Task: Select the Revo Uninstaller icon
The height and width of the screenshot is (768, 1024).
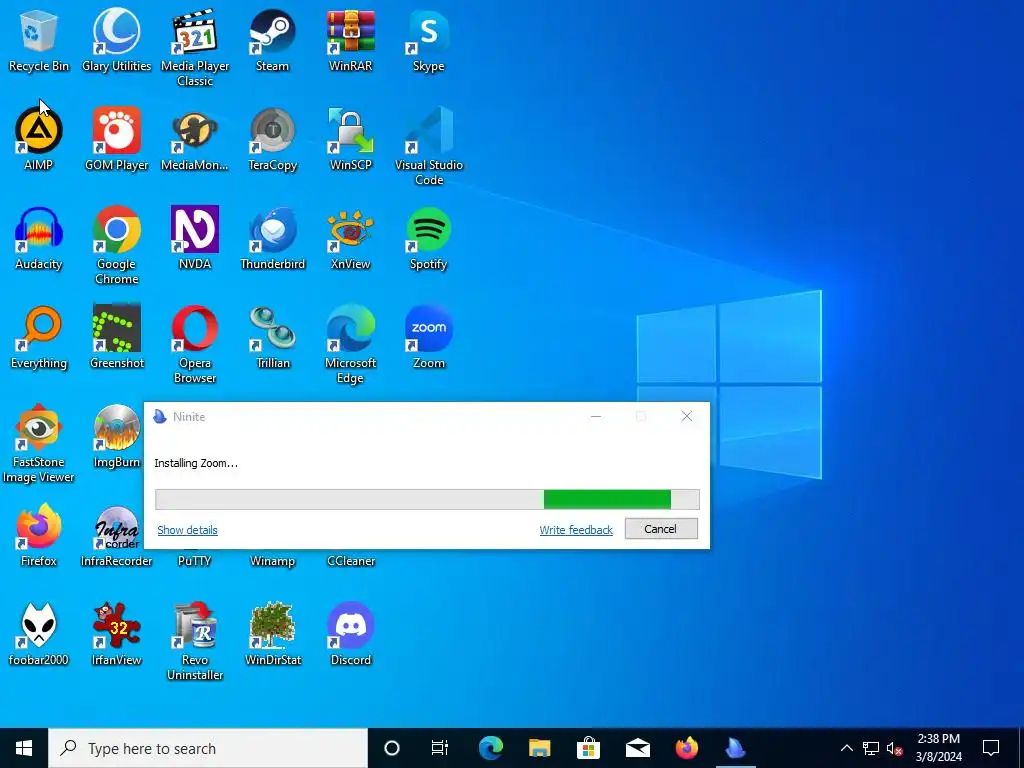Action: [x=195, y=641]
